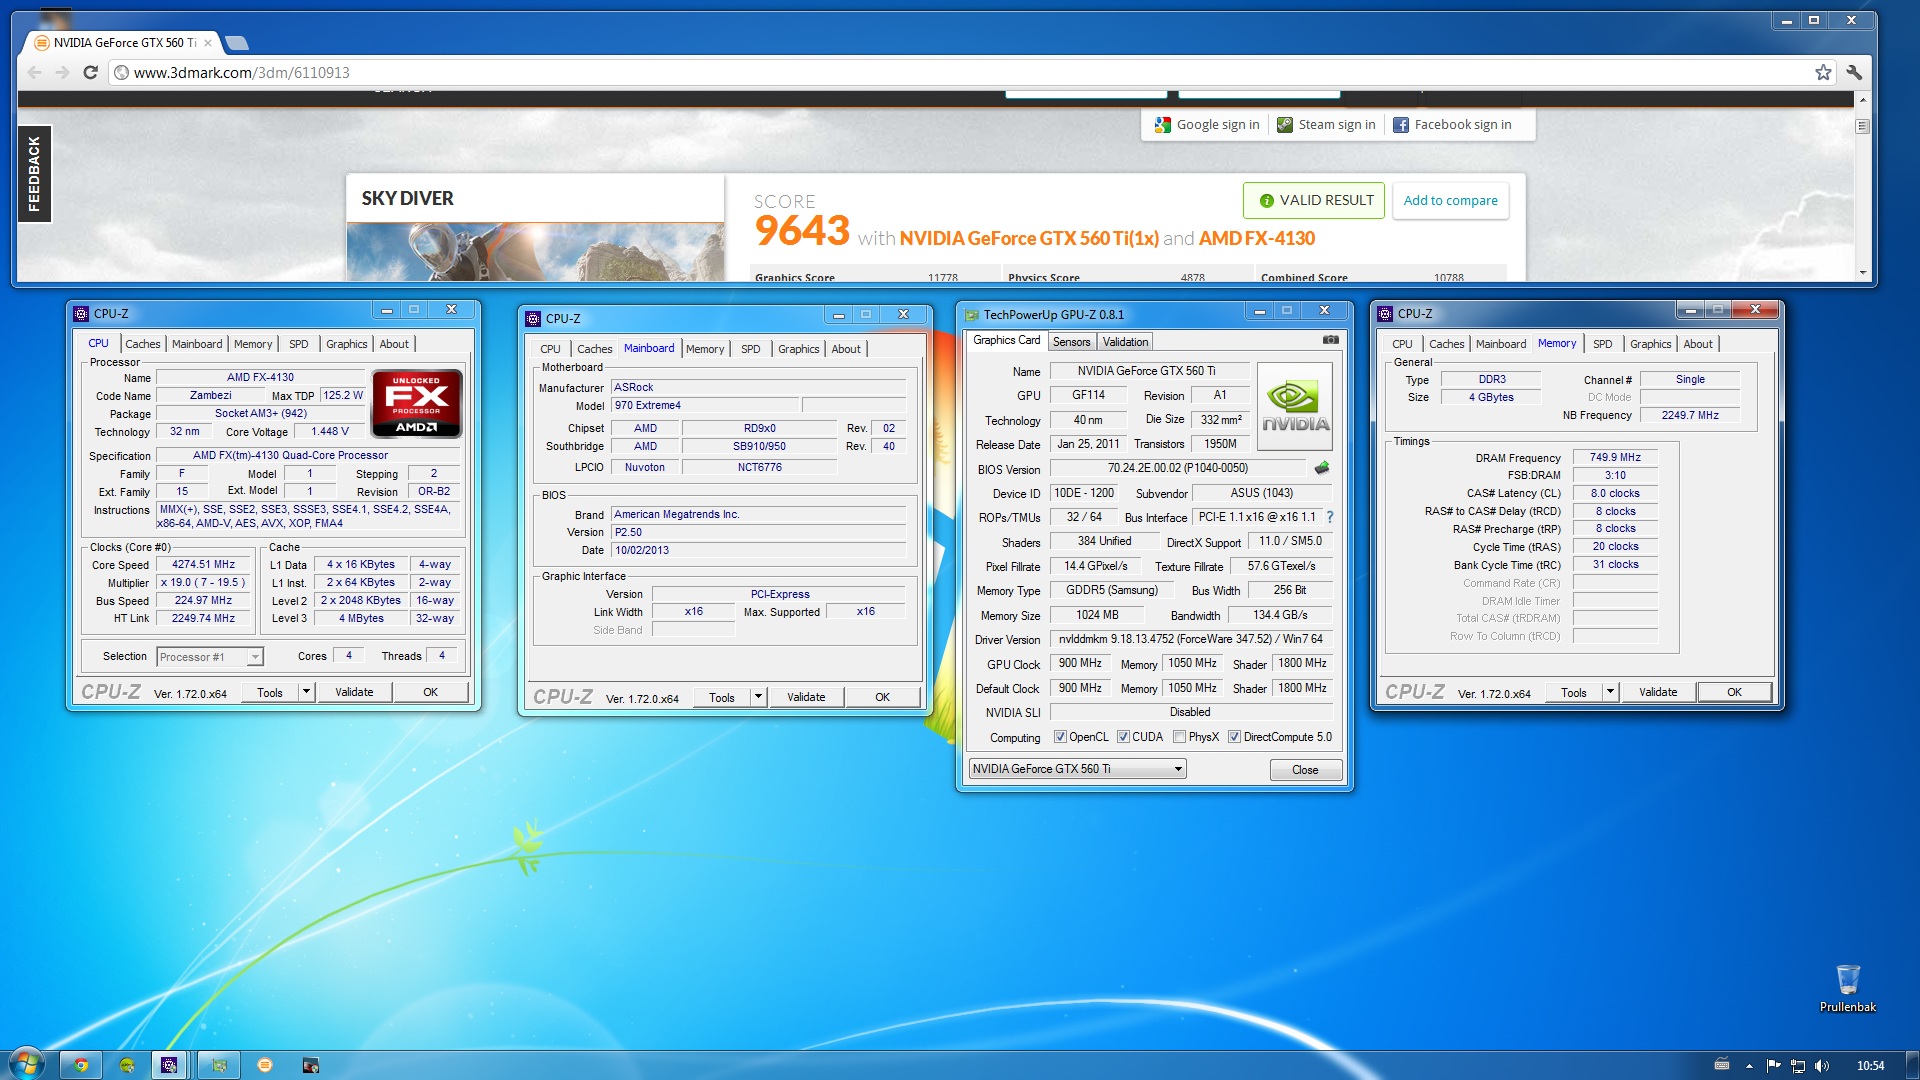This screenshot has height=1080, width=1920.
Task: Click Facebook sign in
Action: tap(1452, 124)
